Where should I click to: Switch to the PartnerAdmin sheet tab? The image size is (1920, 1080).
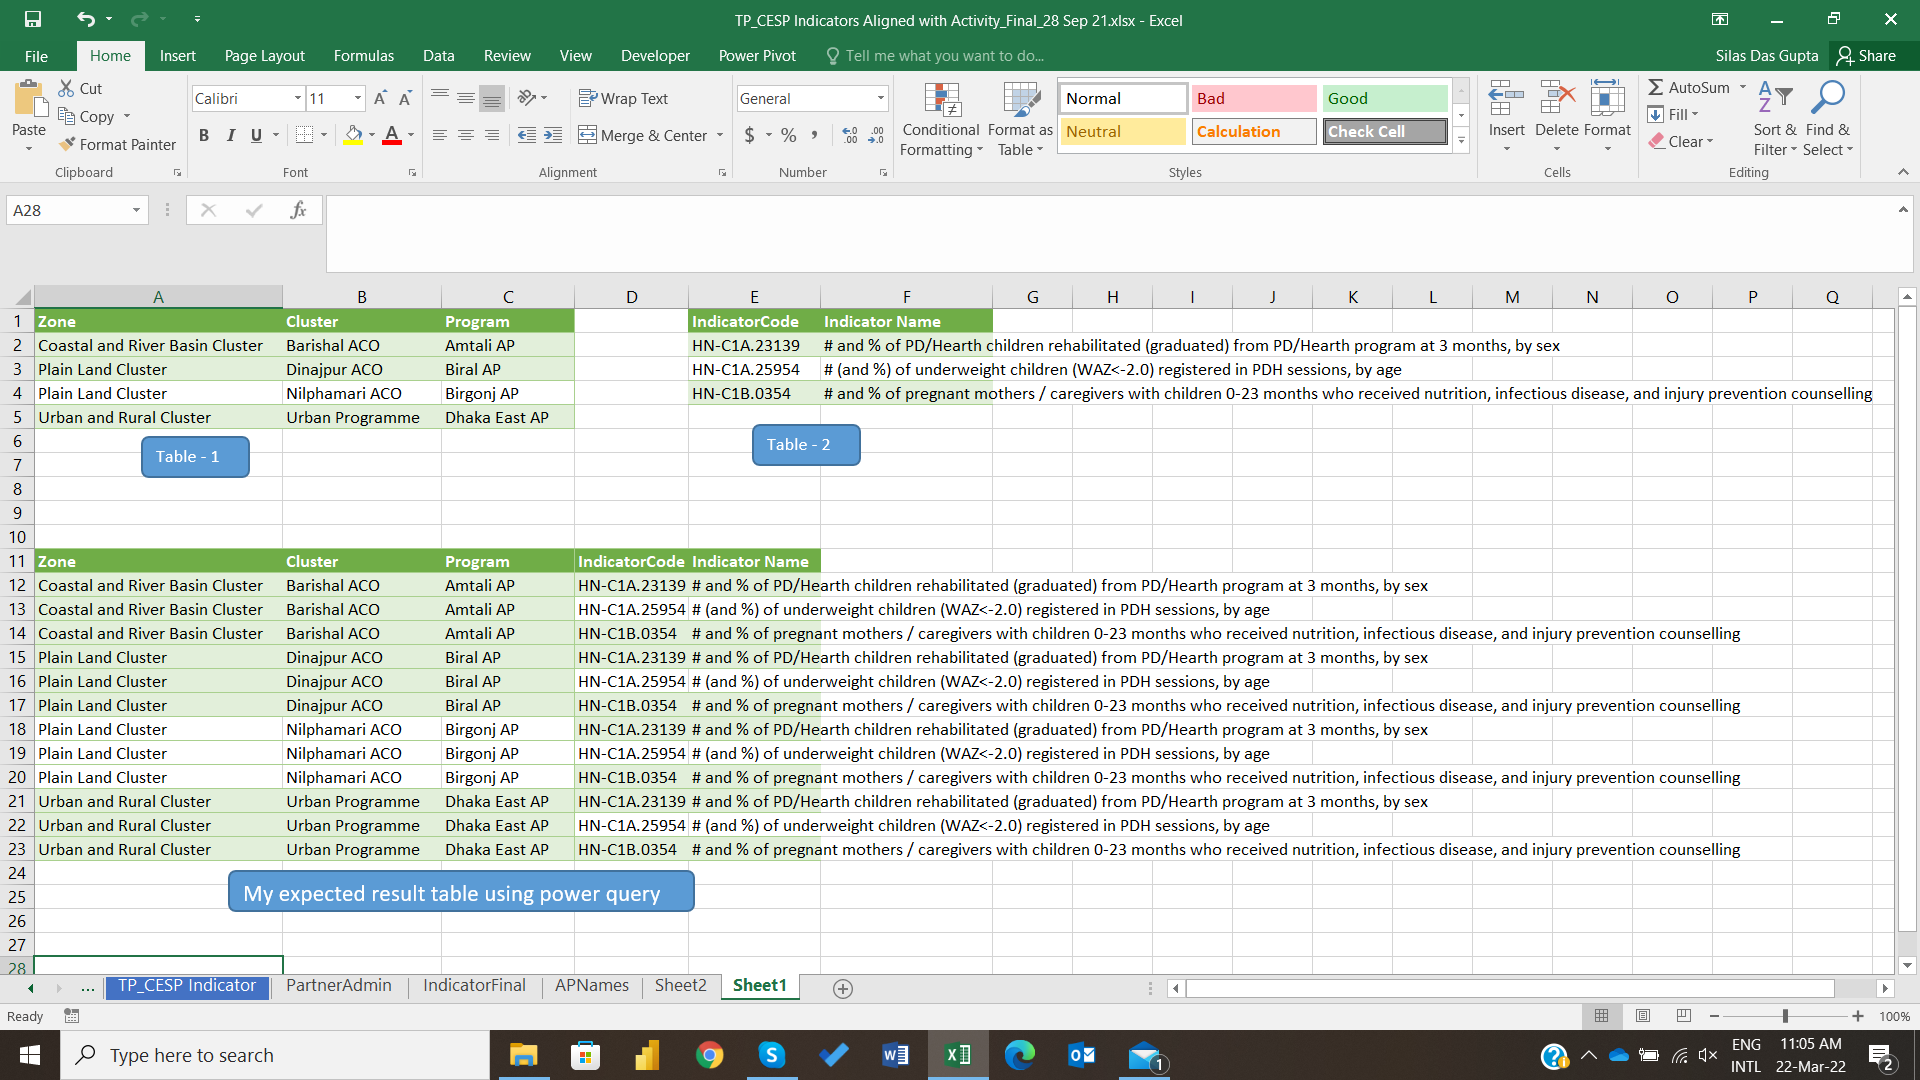pyautogui.click(x=339, y=986)
